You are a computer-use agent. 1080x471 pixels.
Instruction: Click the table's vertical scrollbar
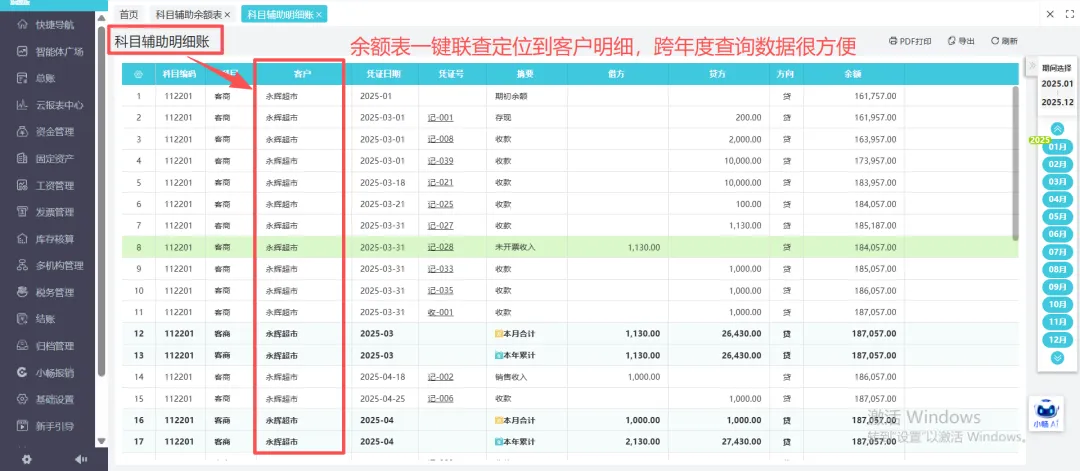(x=1015, y=163)
